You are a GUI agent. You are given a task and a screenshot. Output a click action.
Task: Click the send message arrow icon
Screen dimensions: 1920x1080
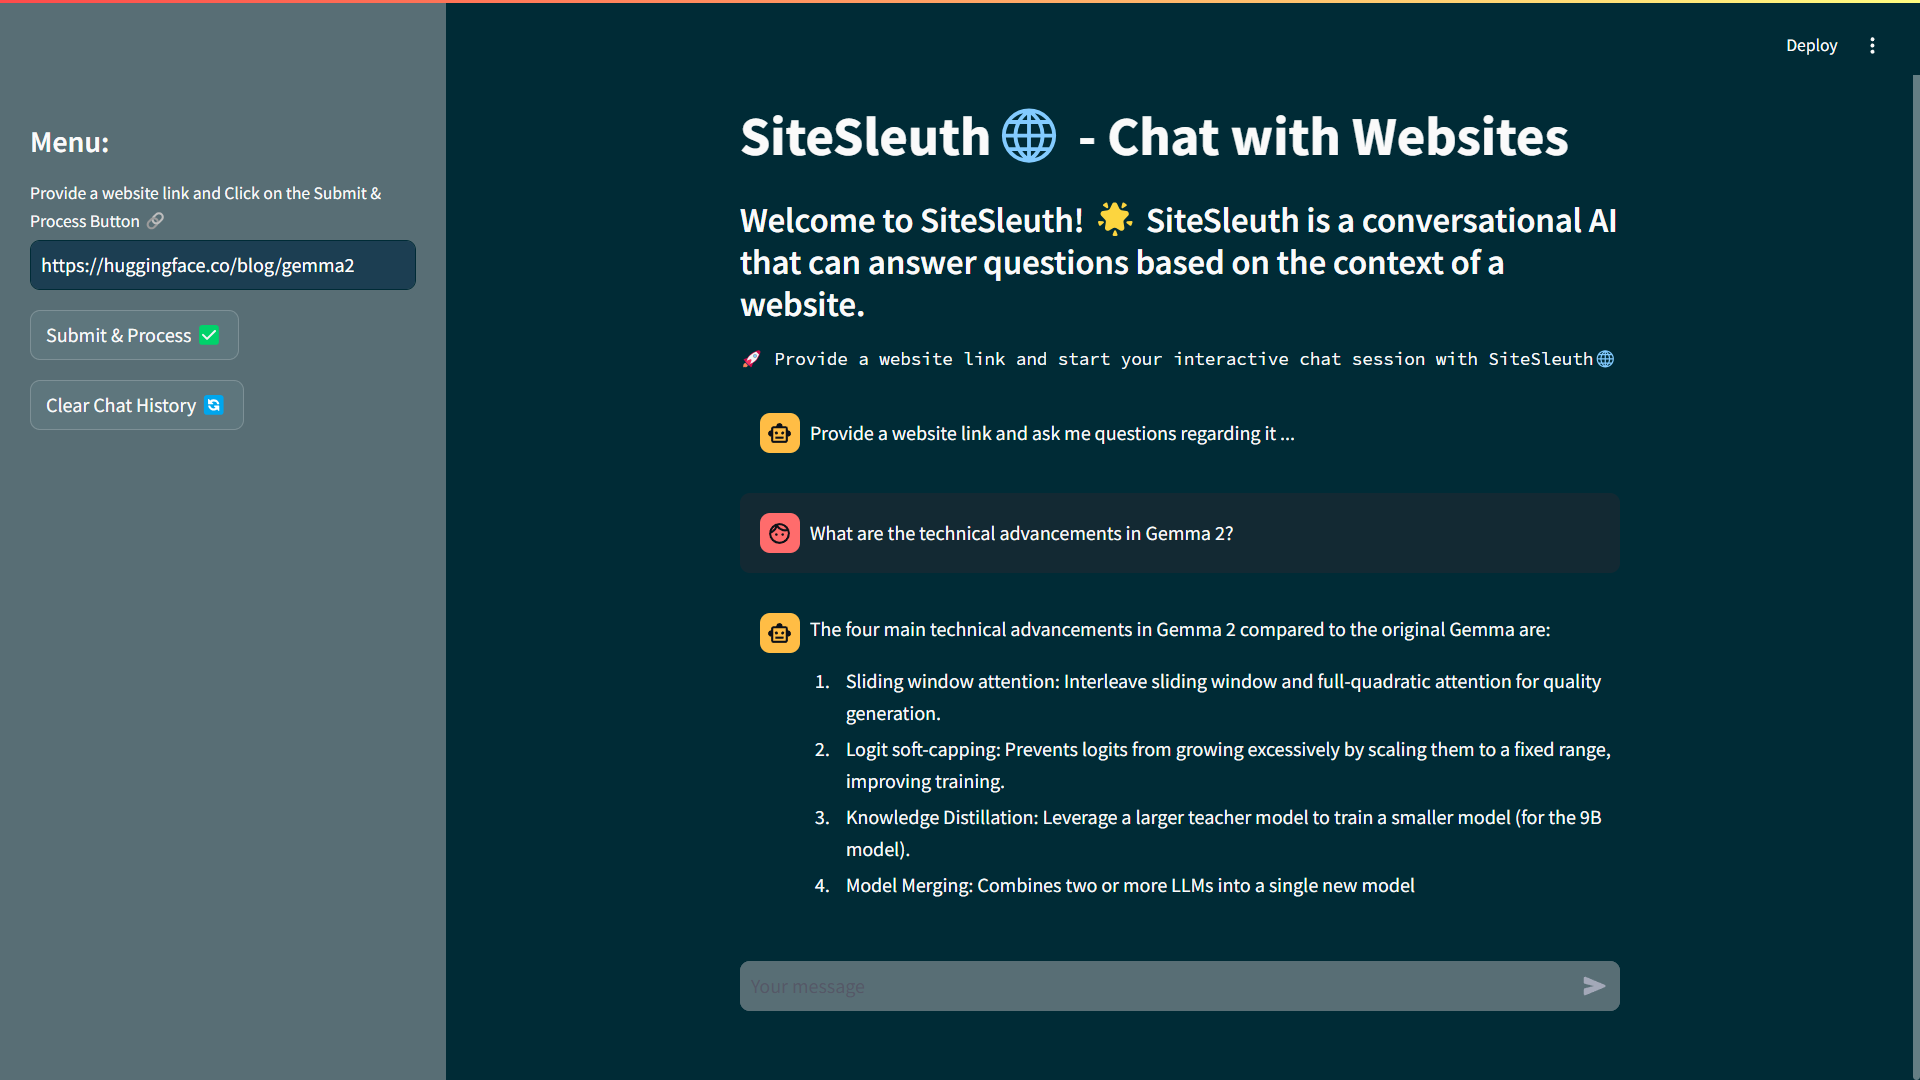point(1594,986)
